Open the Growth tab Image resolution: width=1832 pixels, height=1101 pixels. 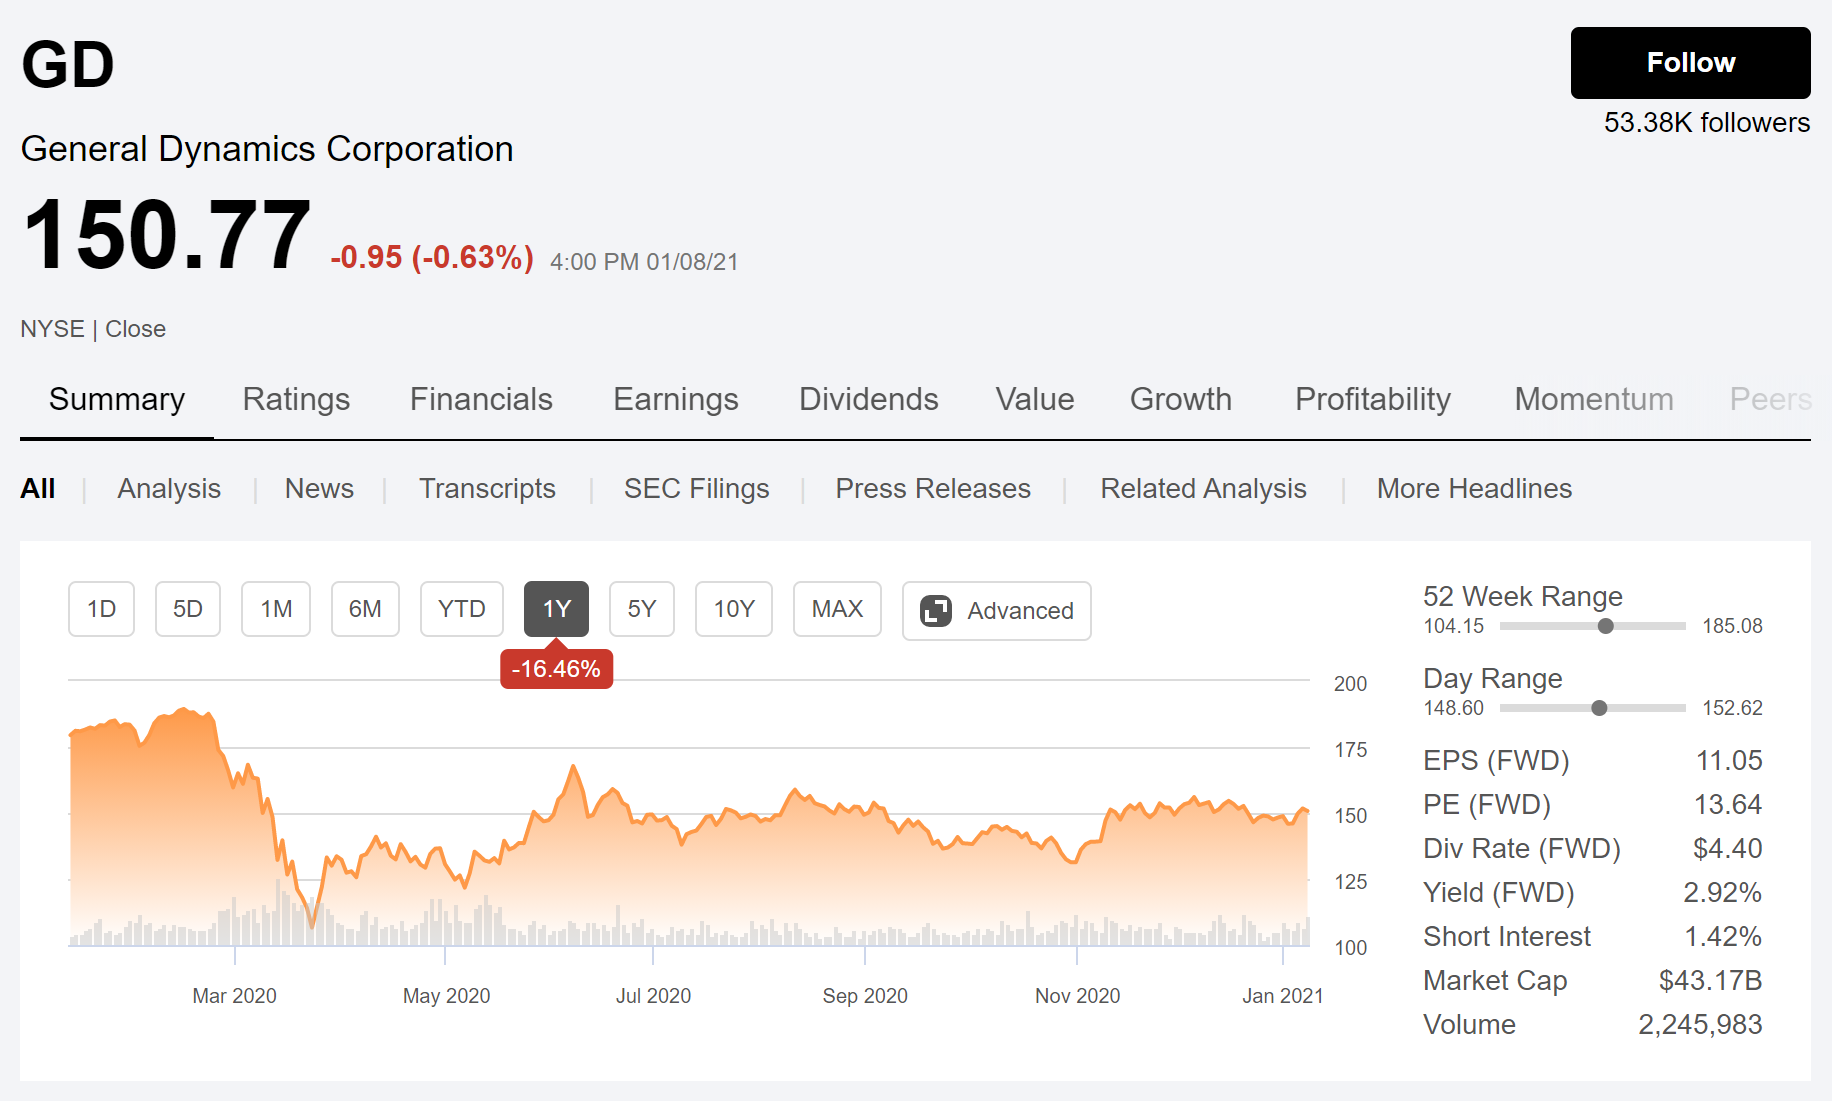(1181, 399)
